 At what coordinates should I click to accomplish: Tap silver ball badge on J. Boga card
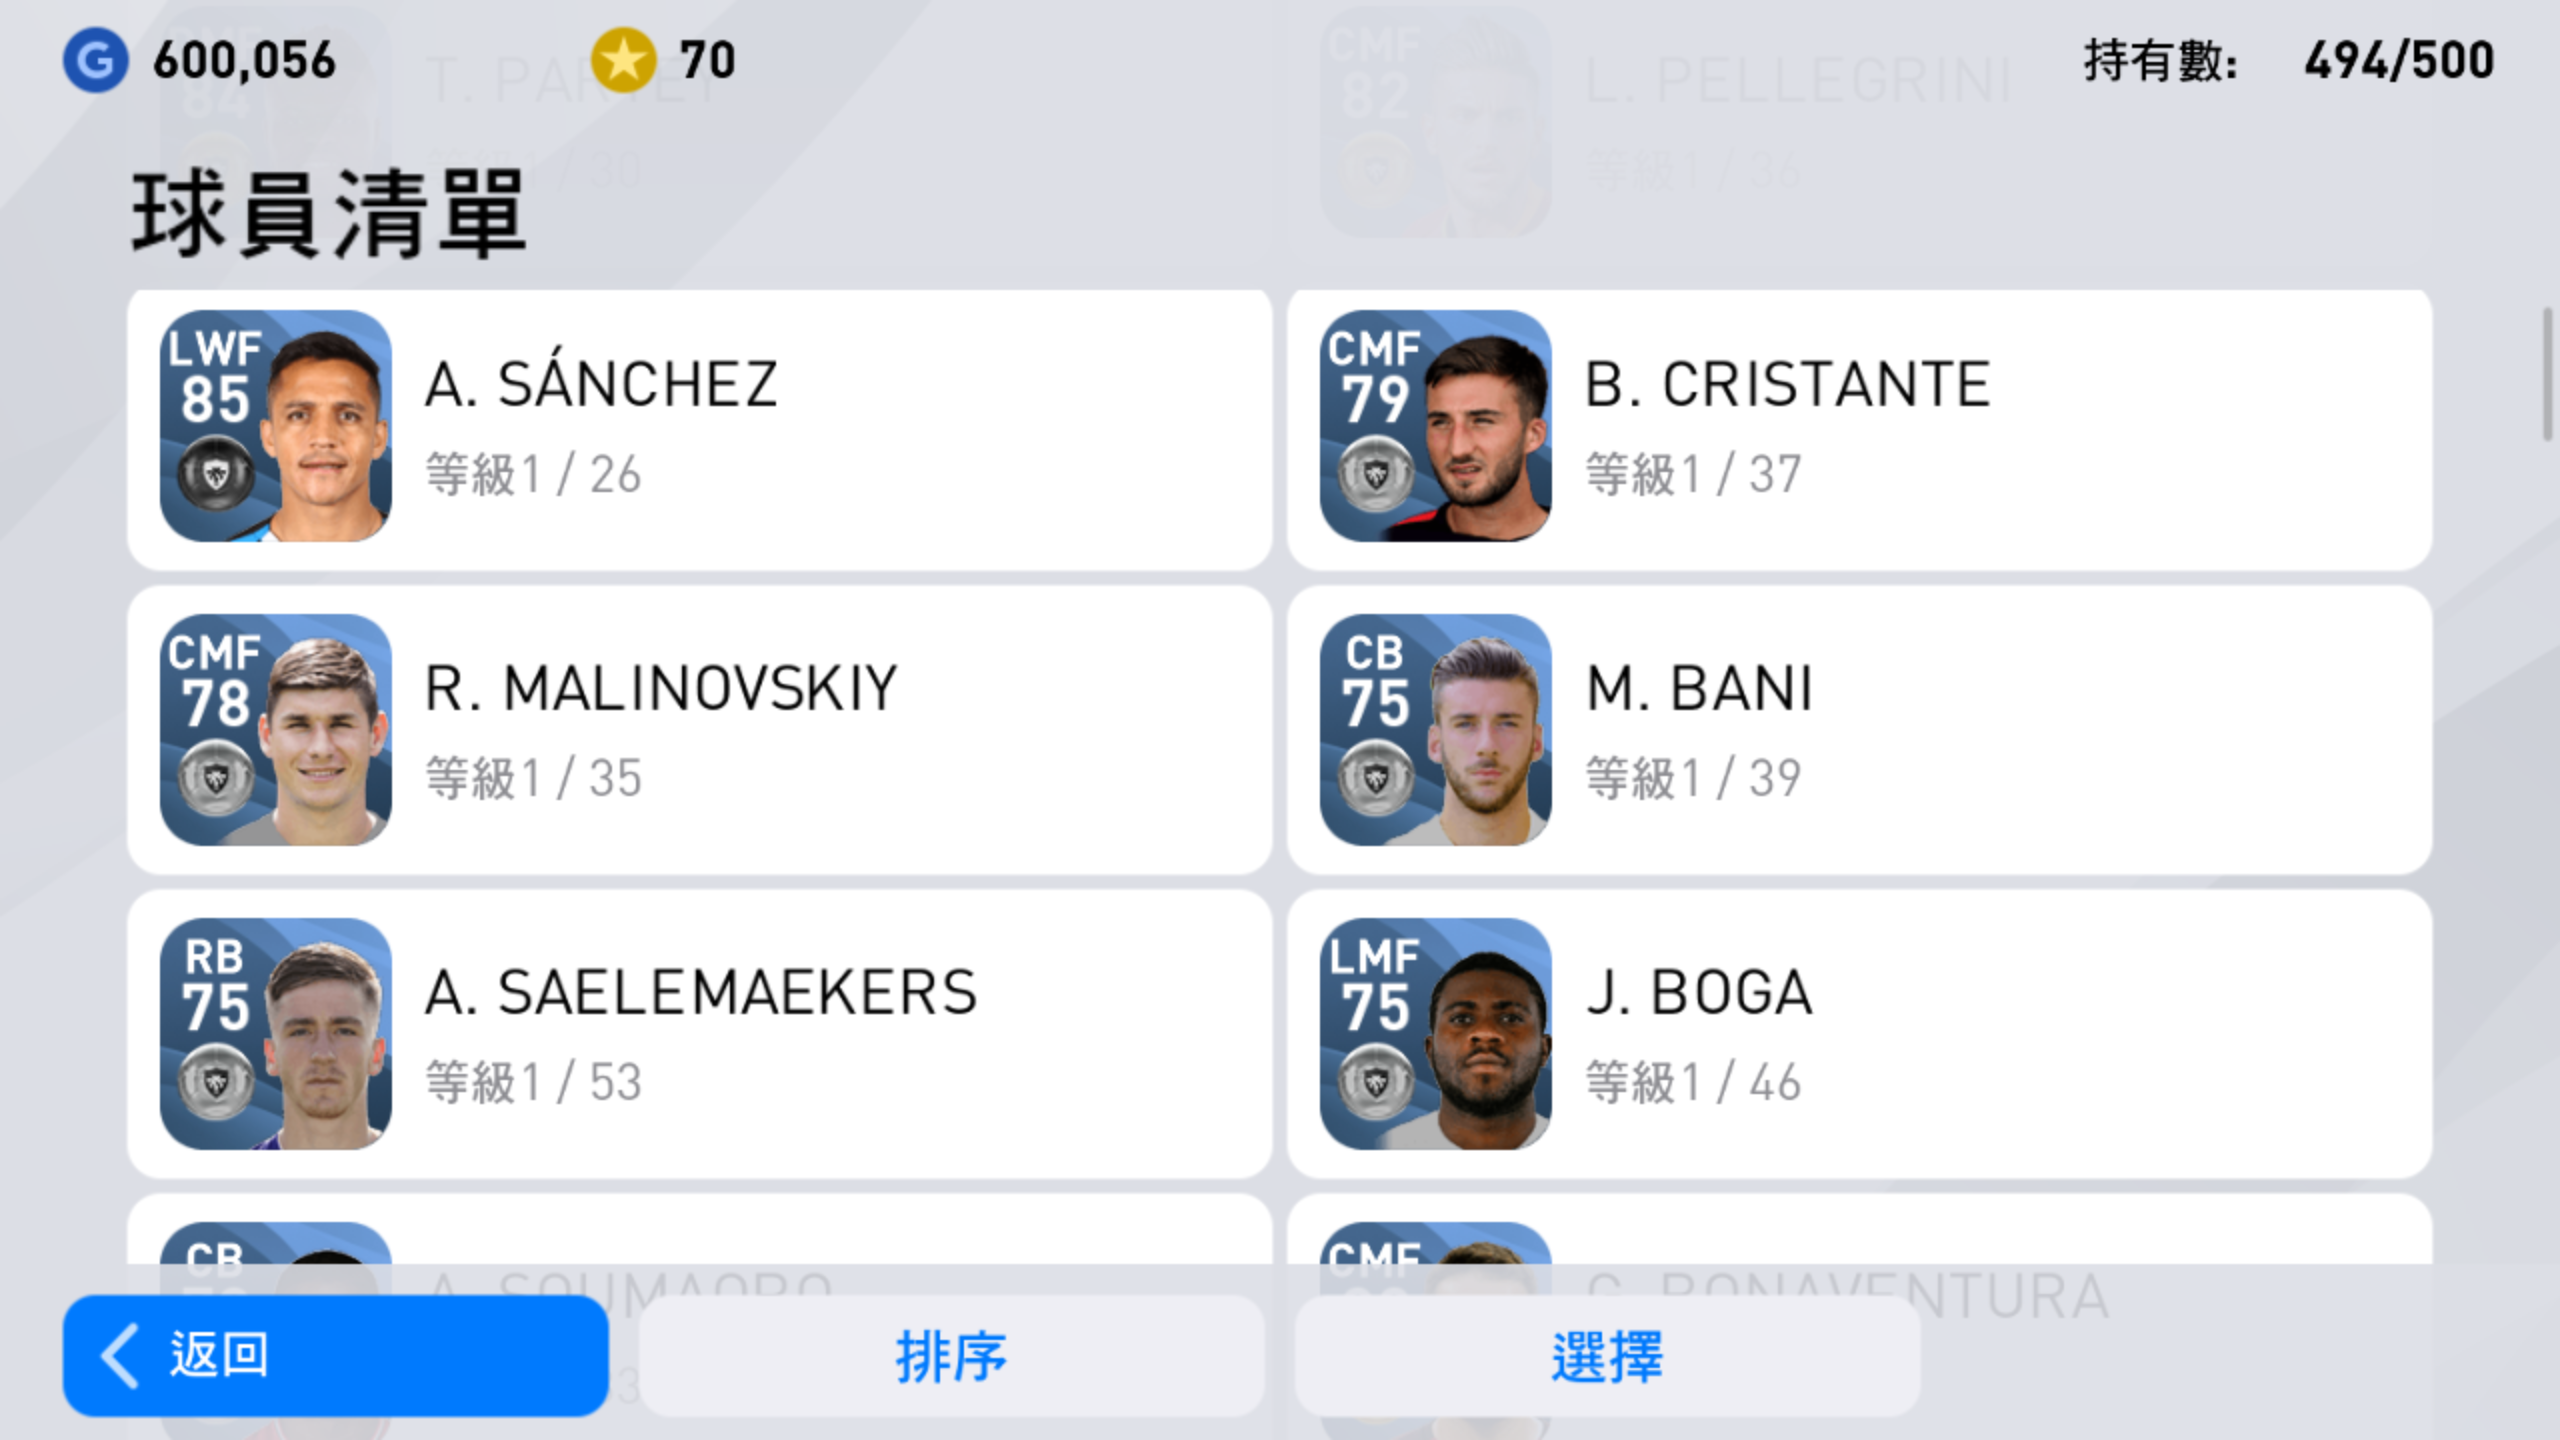(1376, 1082)
